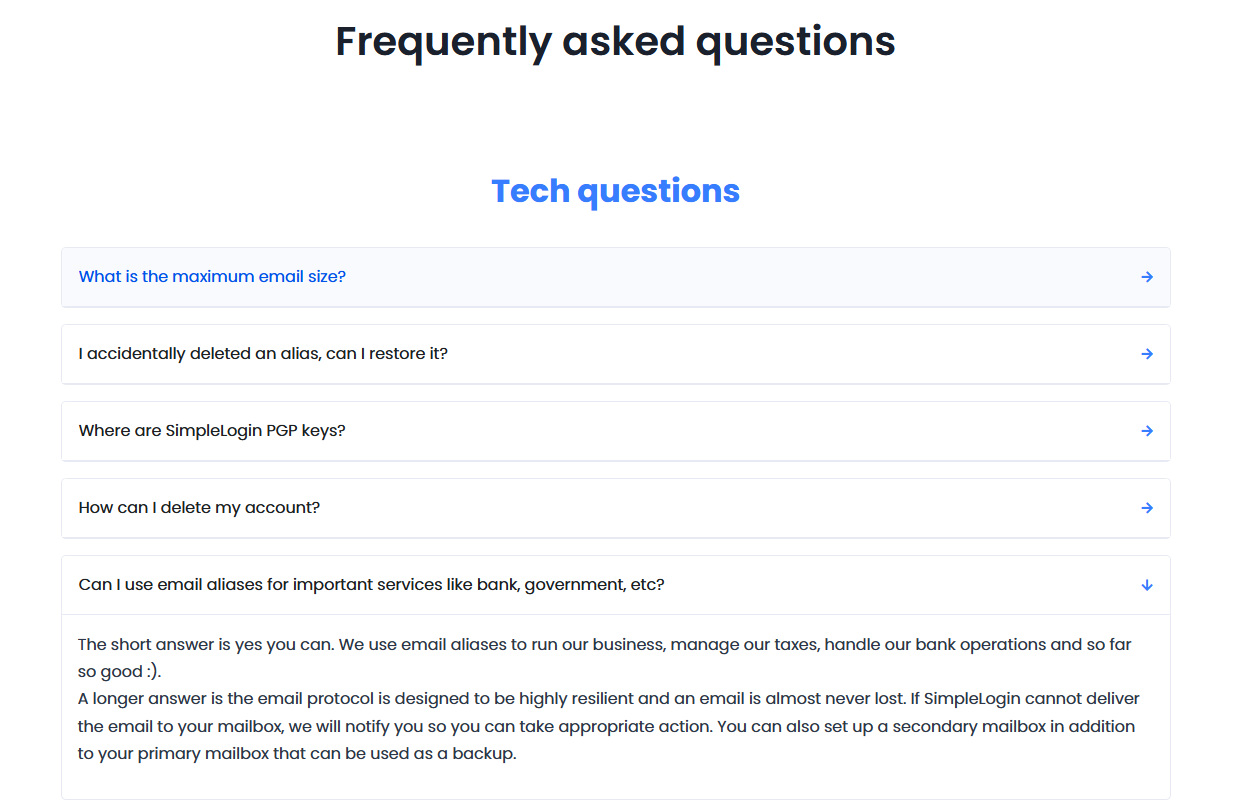Collapse "Can I use email aliases for important services" question
This screenshot has width=1249, height=812.
pos(371,585)
